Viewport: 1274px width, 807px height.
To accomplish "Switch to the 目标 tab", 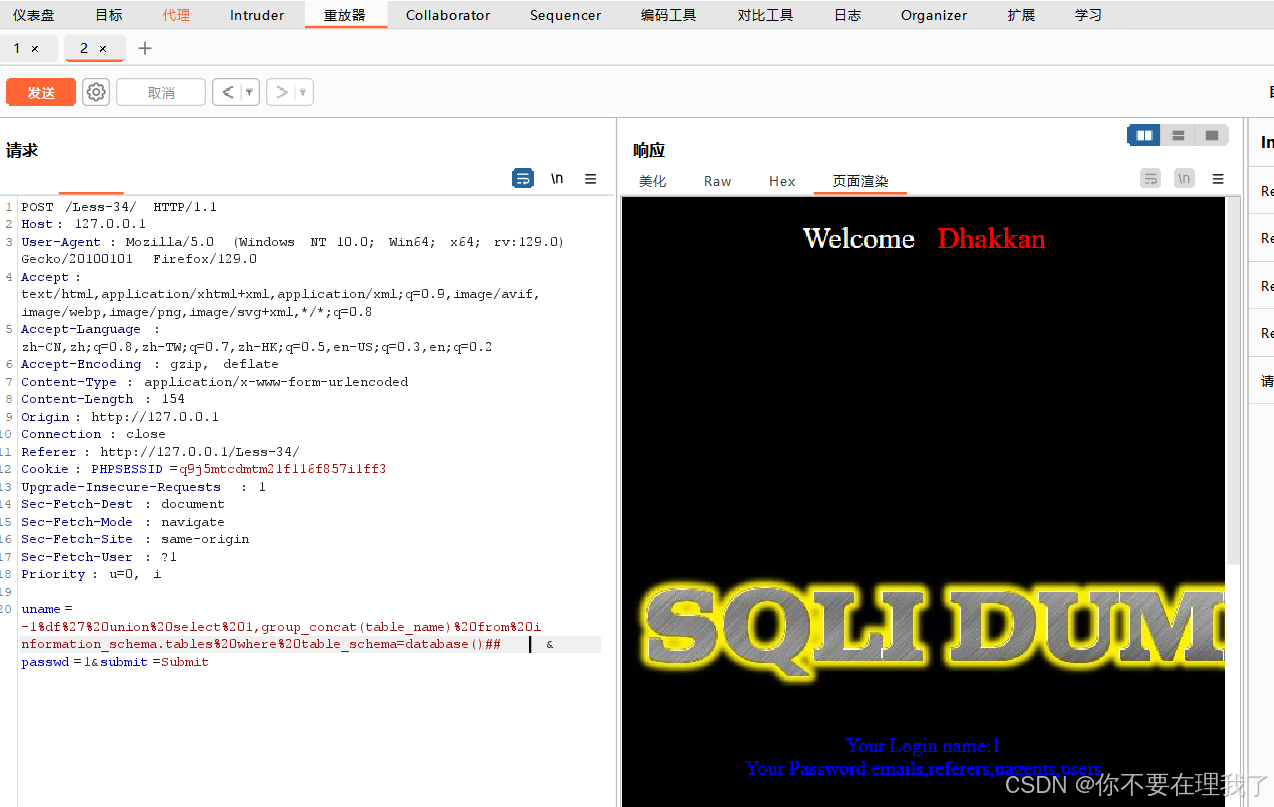I will click(109, 15).
